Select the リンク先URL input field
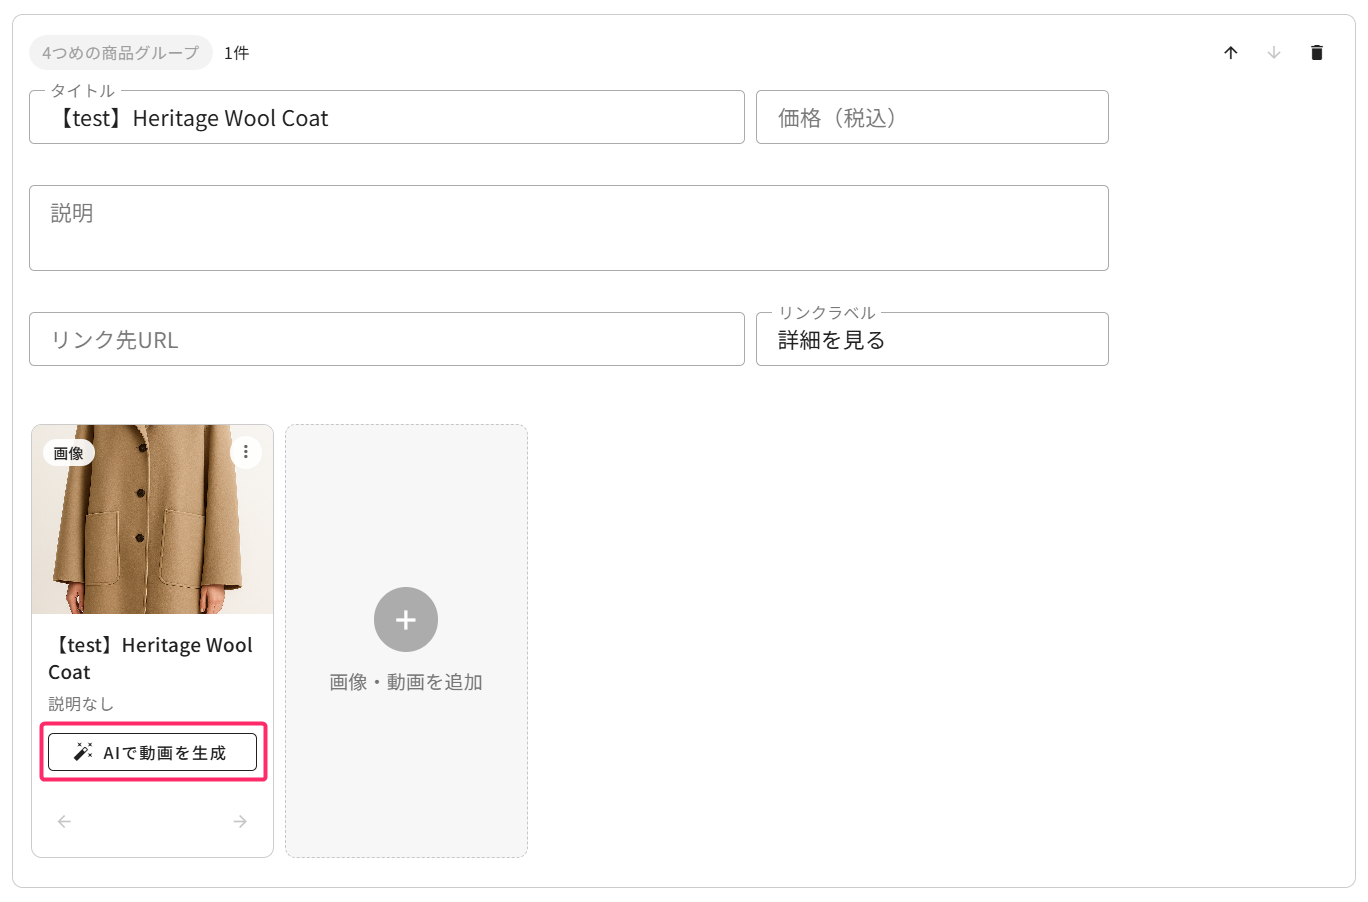 [386, 340]
